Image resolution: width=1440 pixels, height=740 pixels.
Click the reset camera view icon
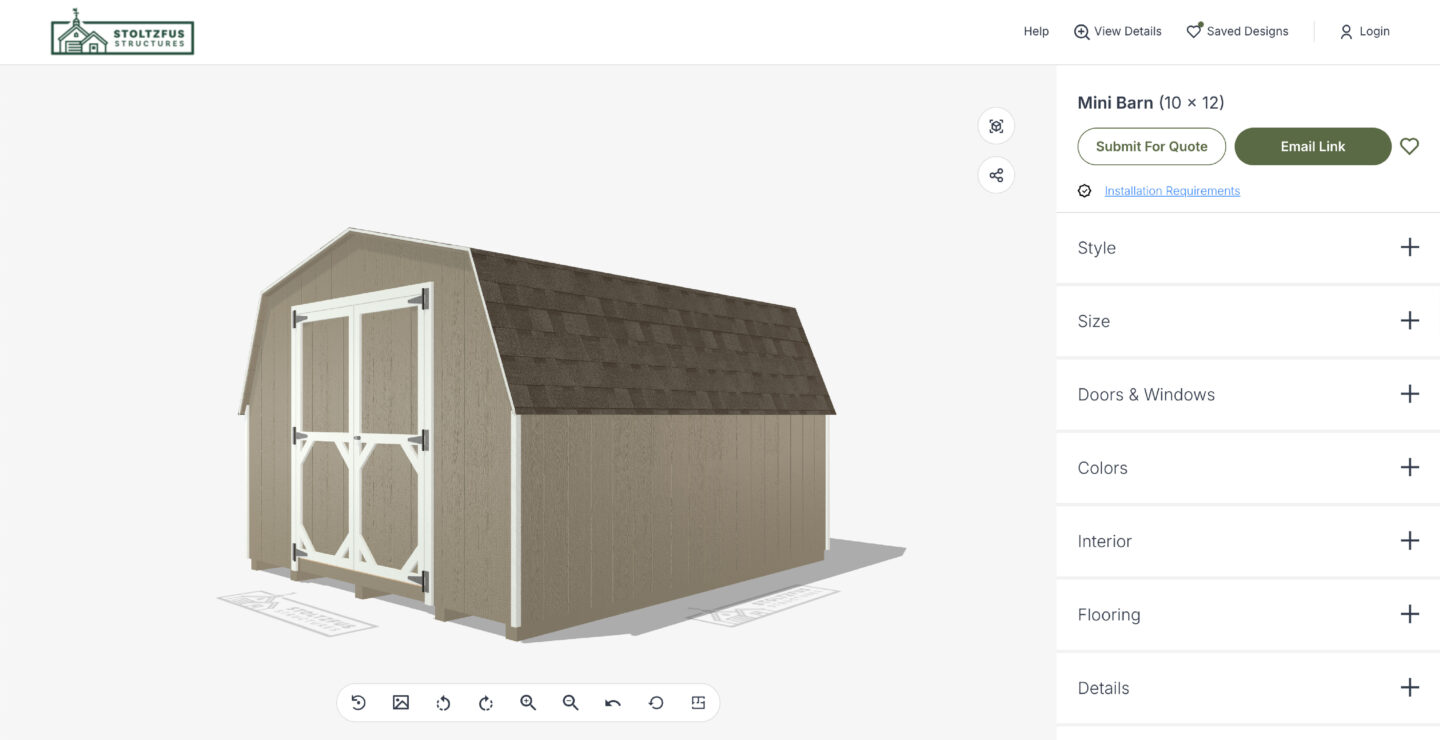359,702
